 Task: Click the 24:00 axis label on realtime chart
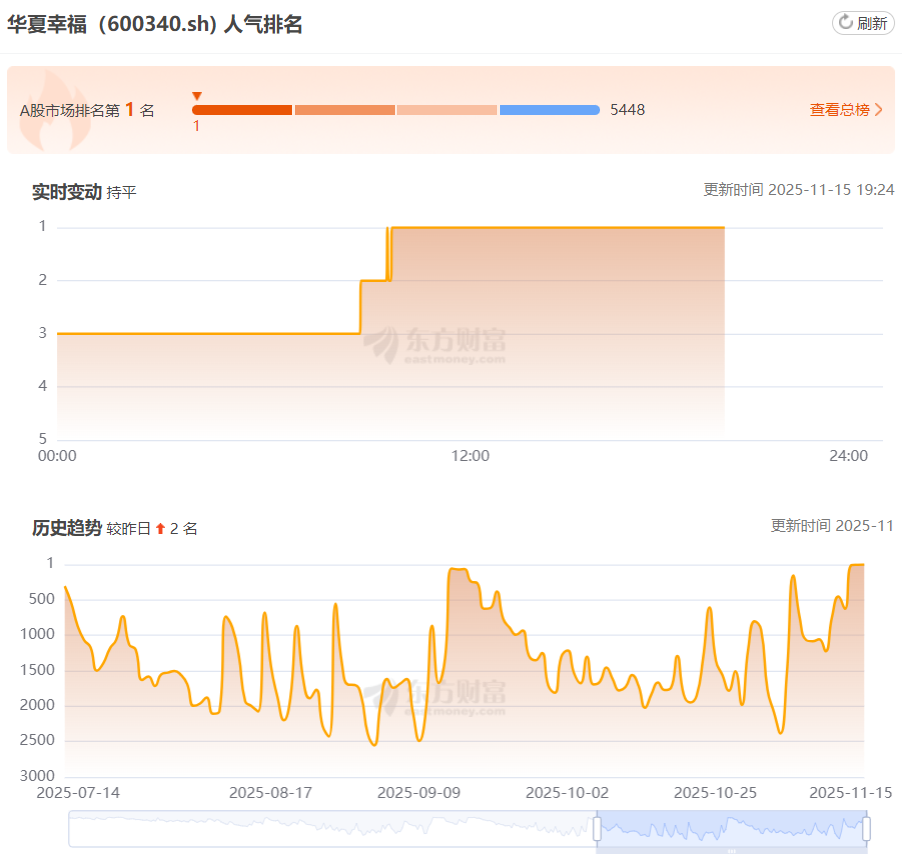(849, 456)
